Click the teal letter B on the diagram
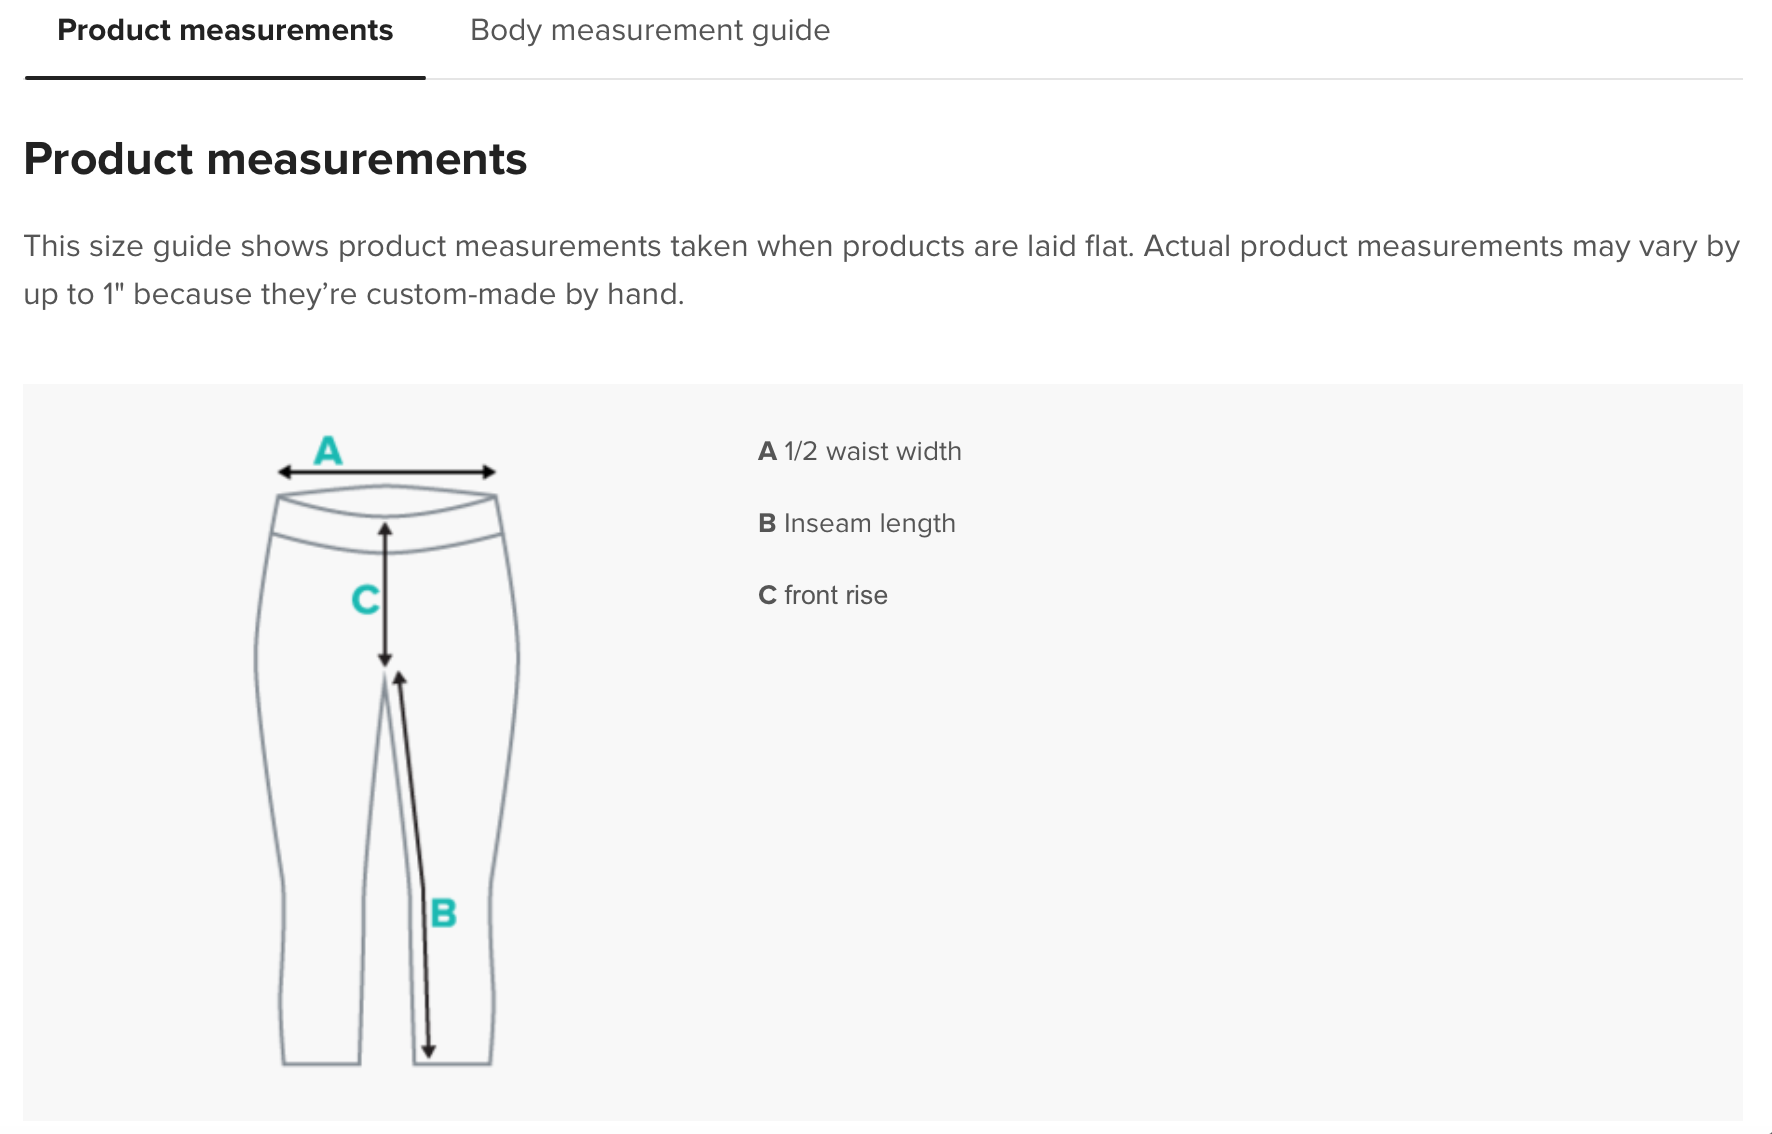Viewport: 1772px width, 1134px height. tap(443, 913)
